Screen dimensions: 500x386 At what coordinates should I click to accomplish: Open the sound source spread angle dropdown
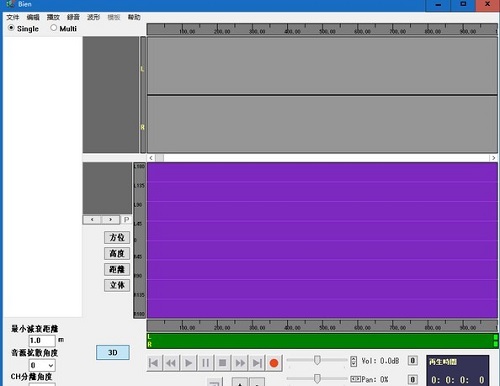(x=42, y=365)
